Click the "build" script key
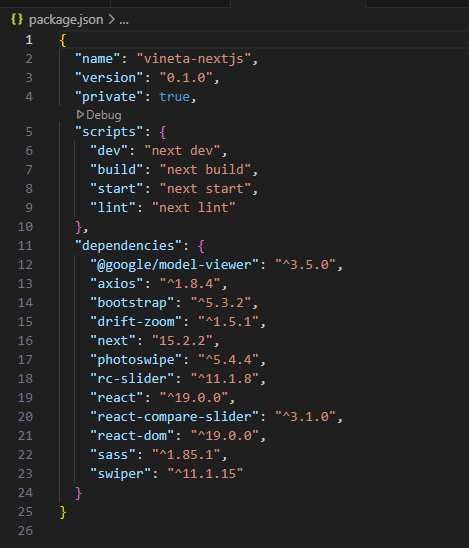 (117, 170)
